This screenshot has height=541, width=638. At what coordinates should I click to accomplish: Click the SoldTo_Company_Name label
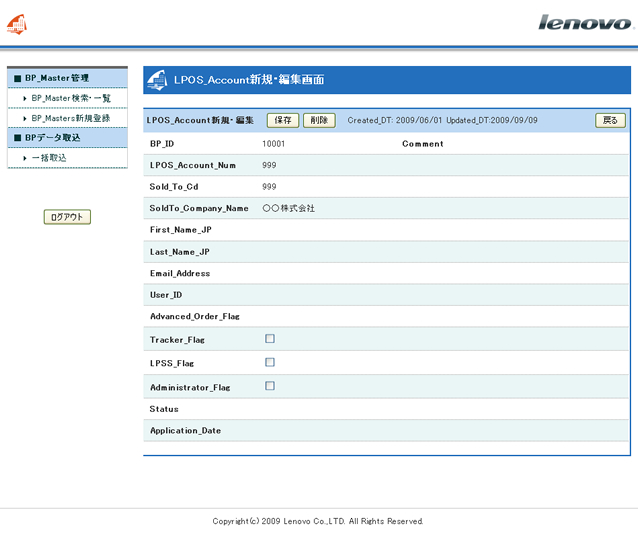pyautogui.click(x=199, y=209)
